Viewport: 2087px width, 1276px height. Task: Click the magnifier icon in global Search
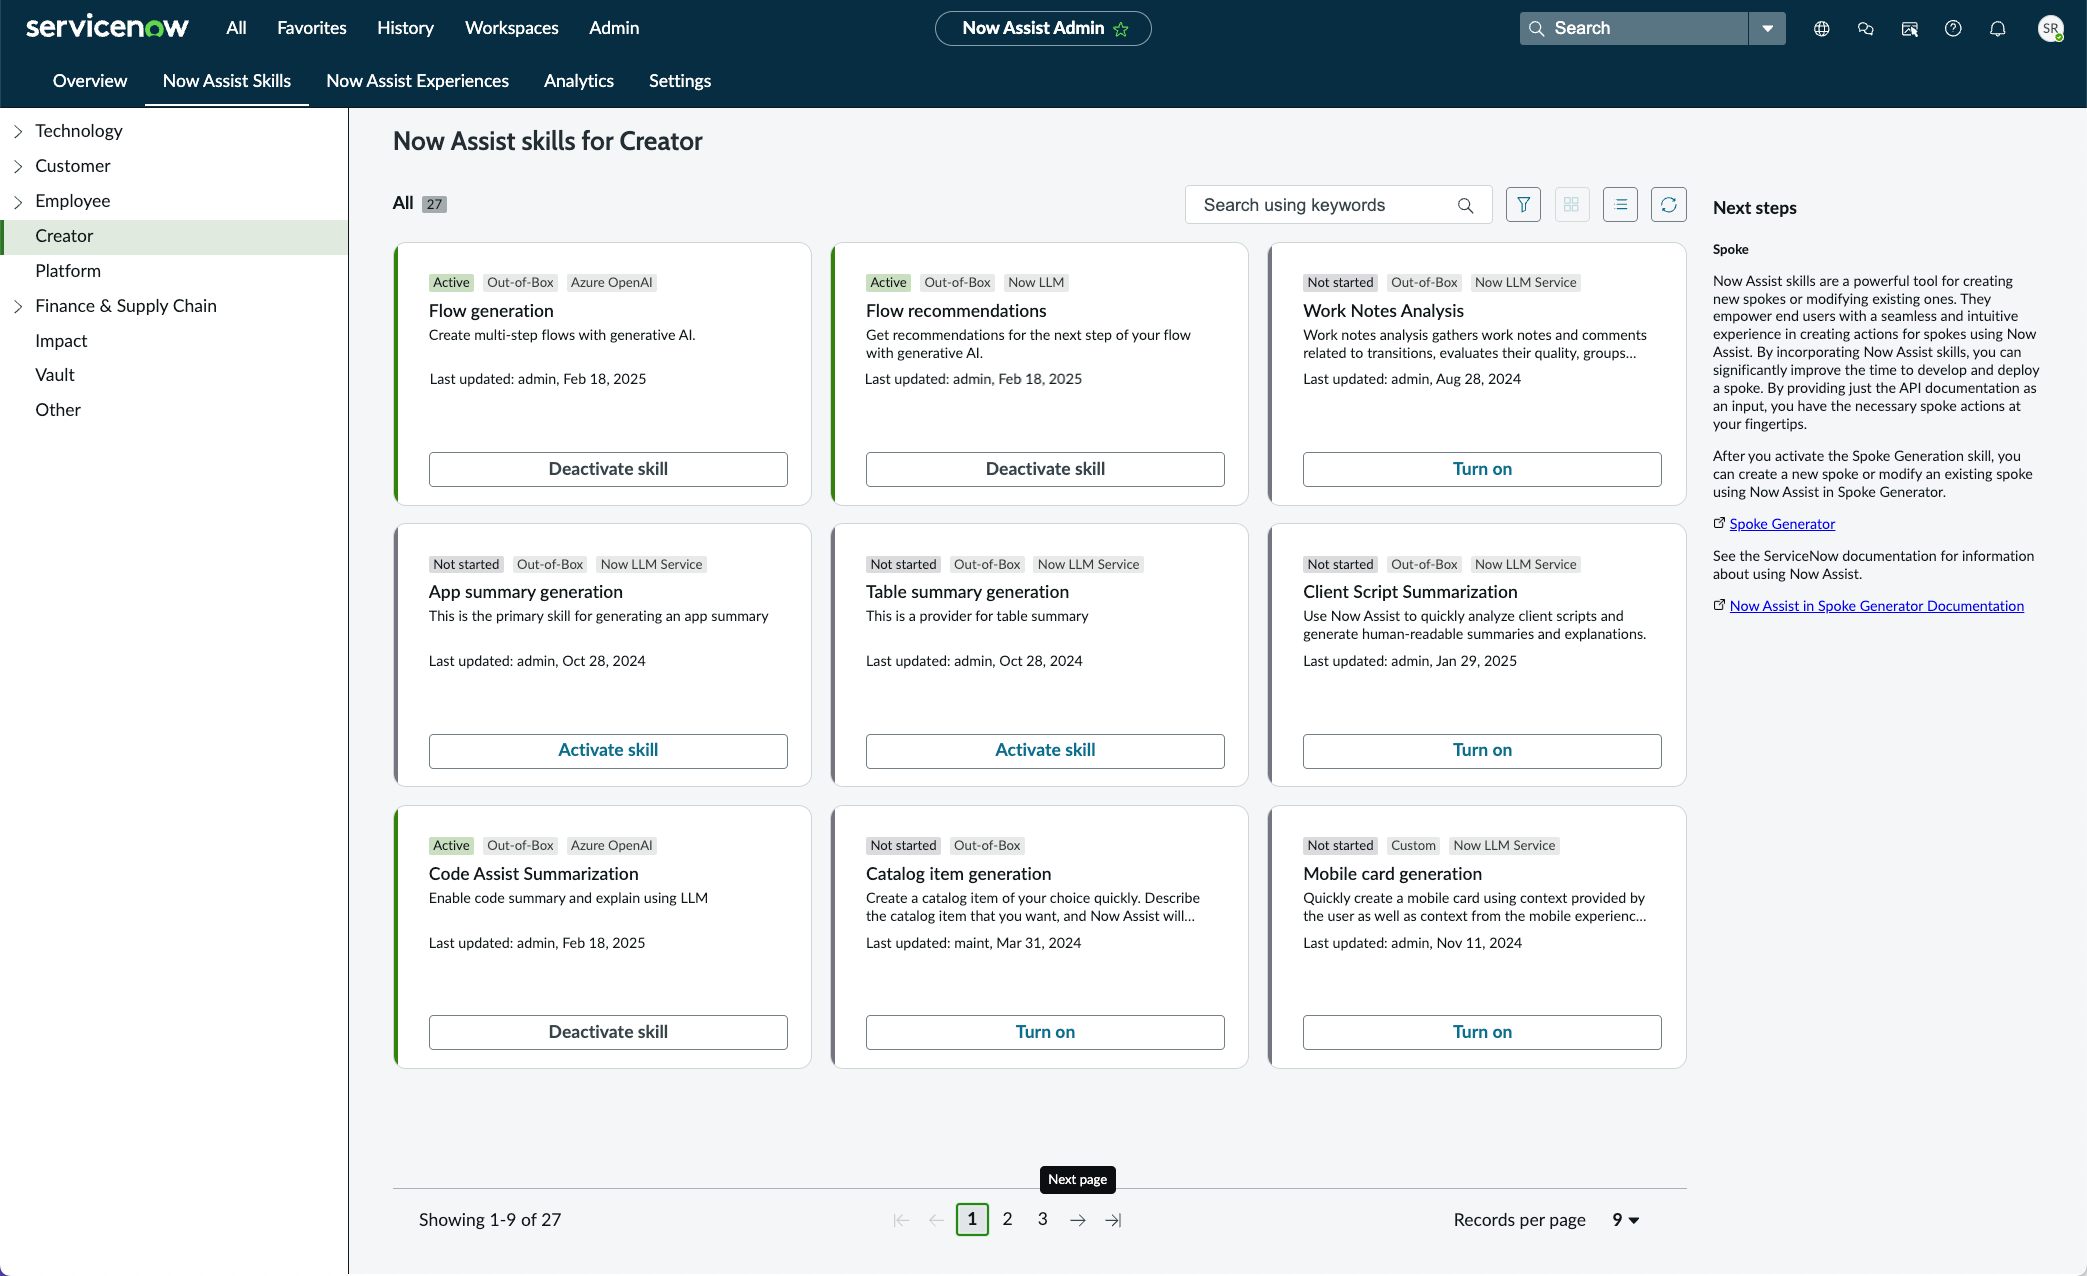click(x=1537, y=29)
